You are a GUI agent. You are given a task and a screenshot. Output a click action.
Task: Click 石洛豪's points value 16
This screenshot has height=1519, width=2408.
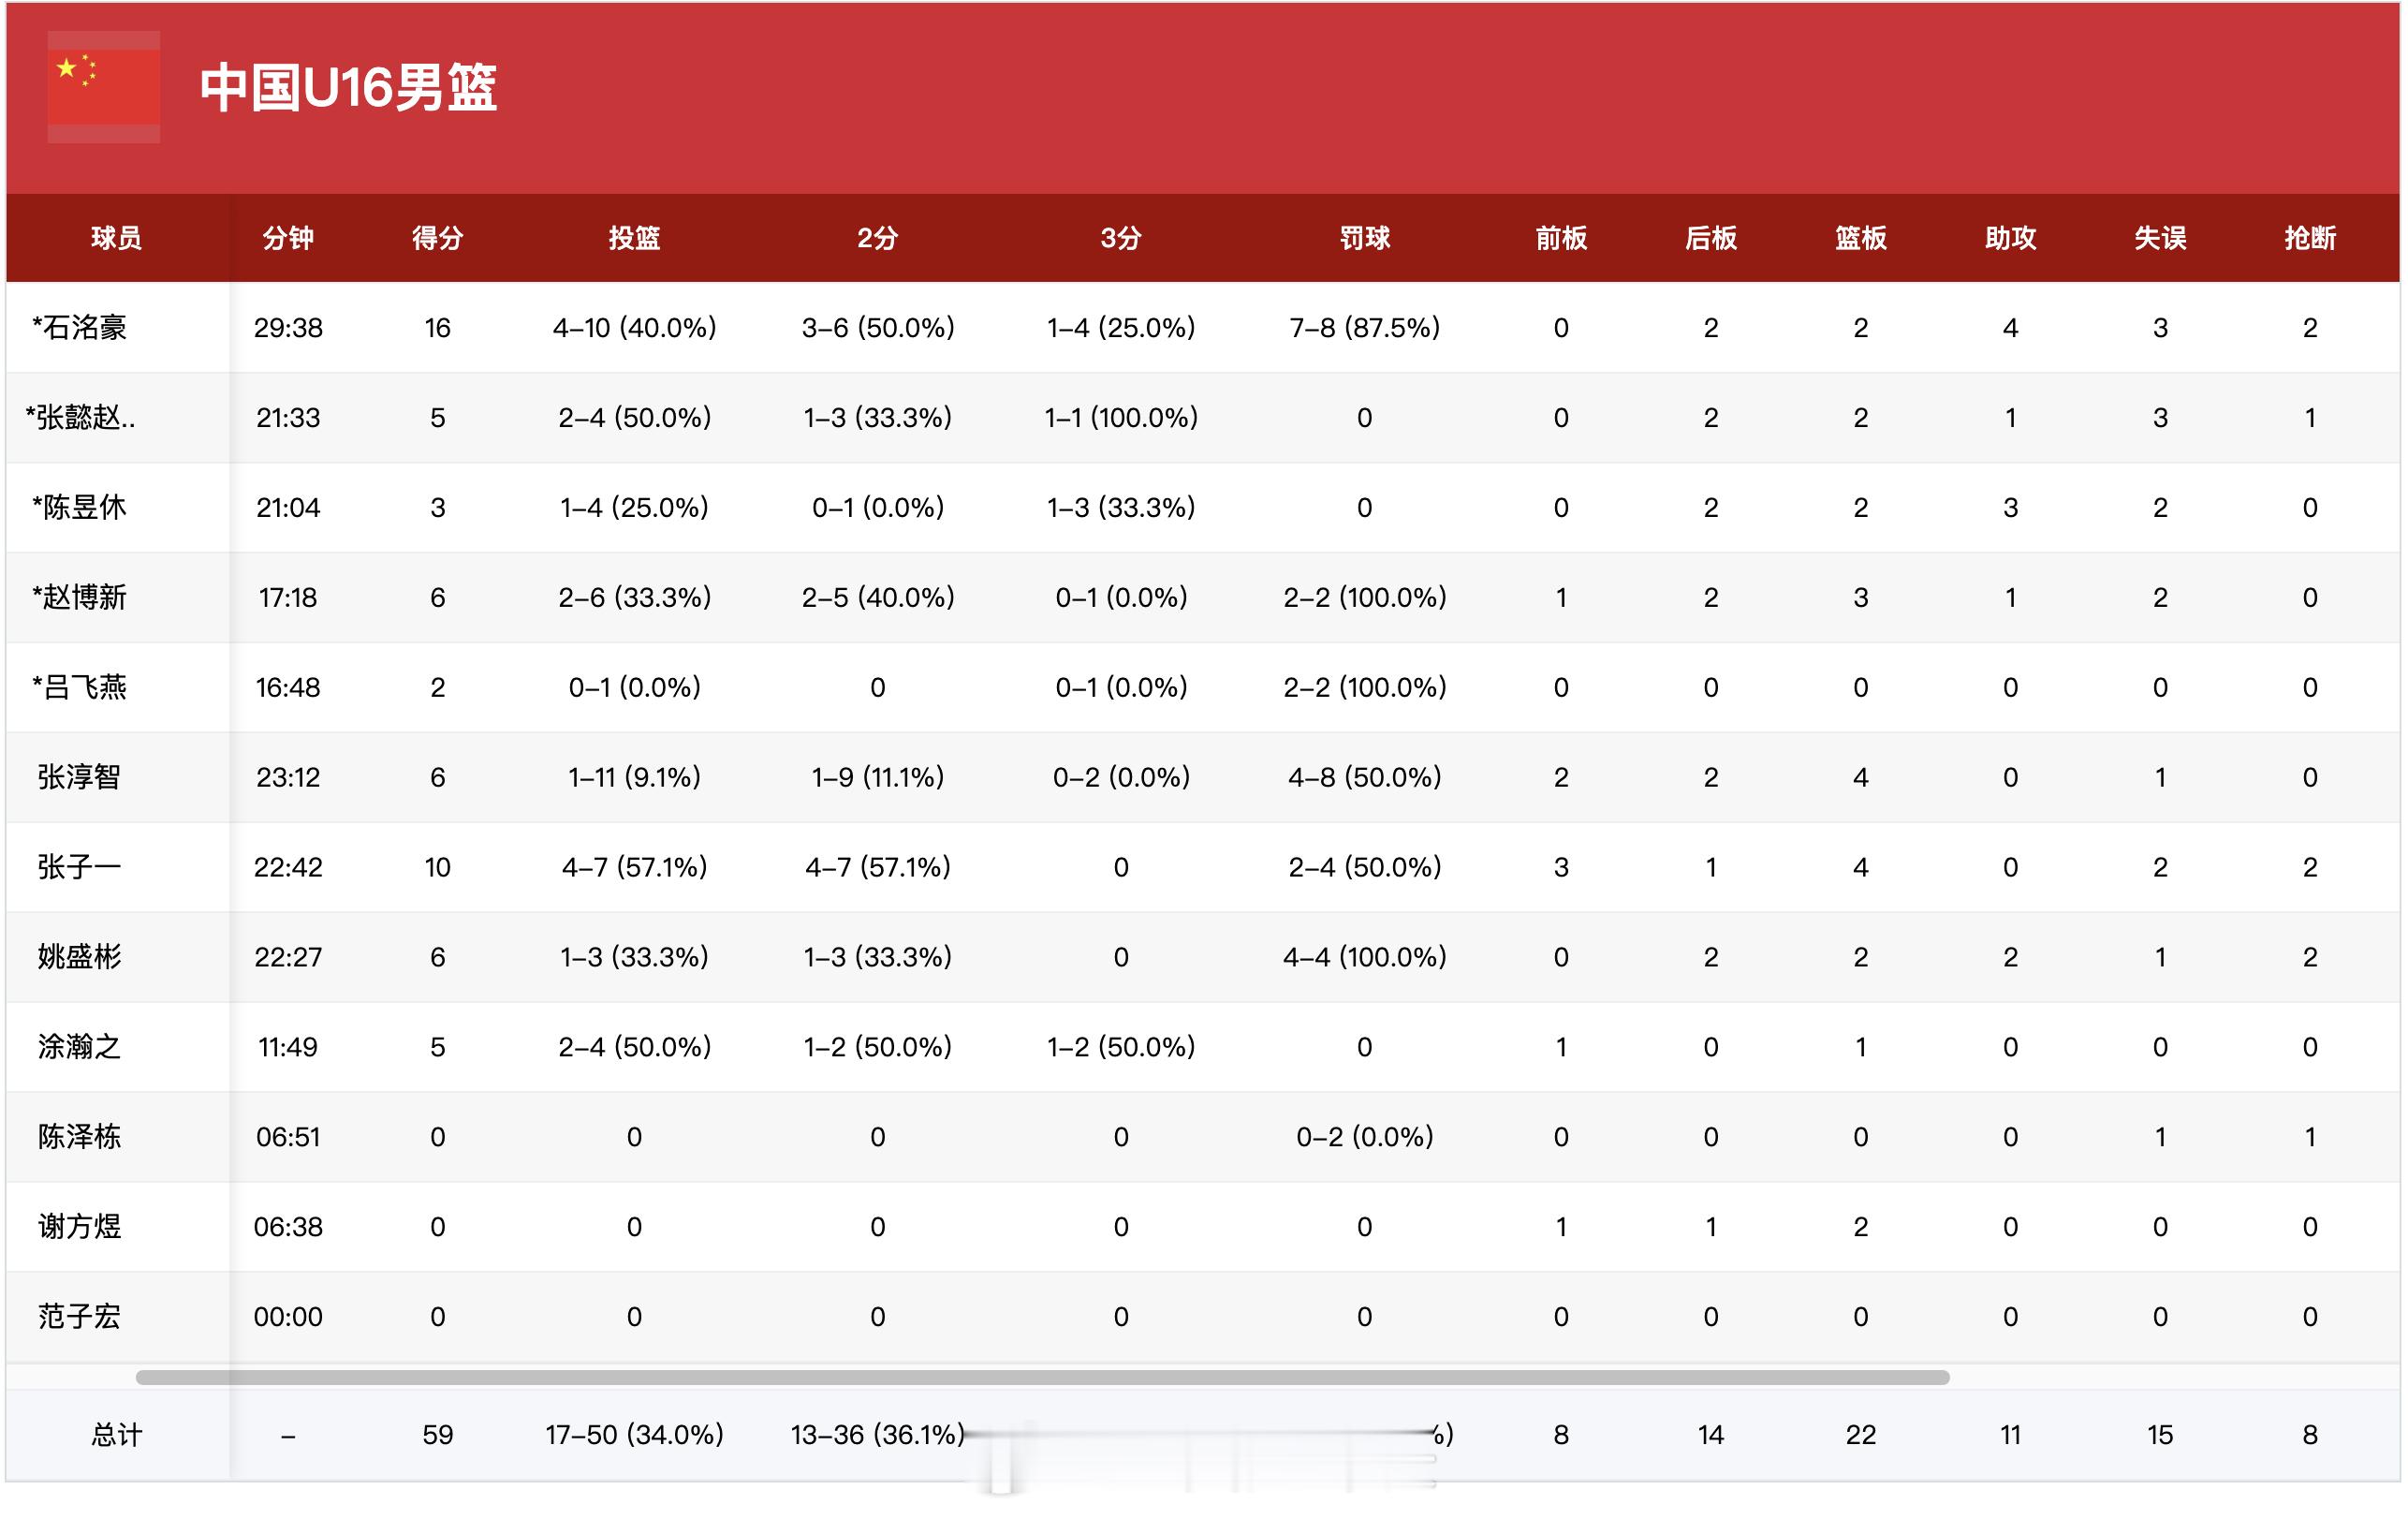pos(438,328)
